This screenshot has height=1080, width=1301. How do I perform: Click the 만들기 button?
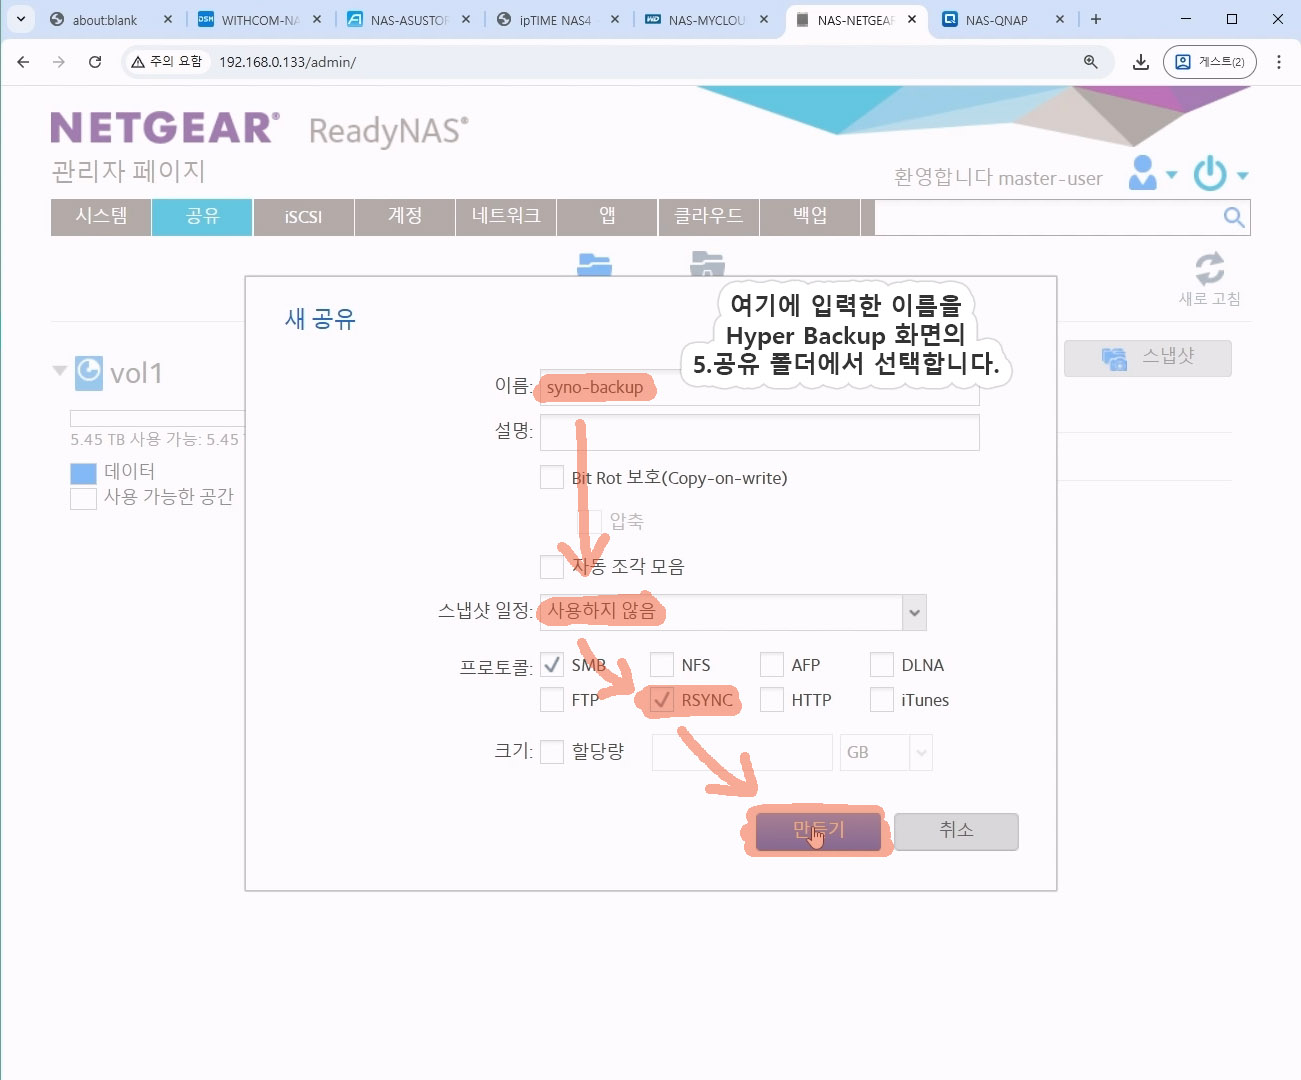[x=818, y=831]
